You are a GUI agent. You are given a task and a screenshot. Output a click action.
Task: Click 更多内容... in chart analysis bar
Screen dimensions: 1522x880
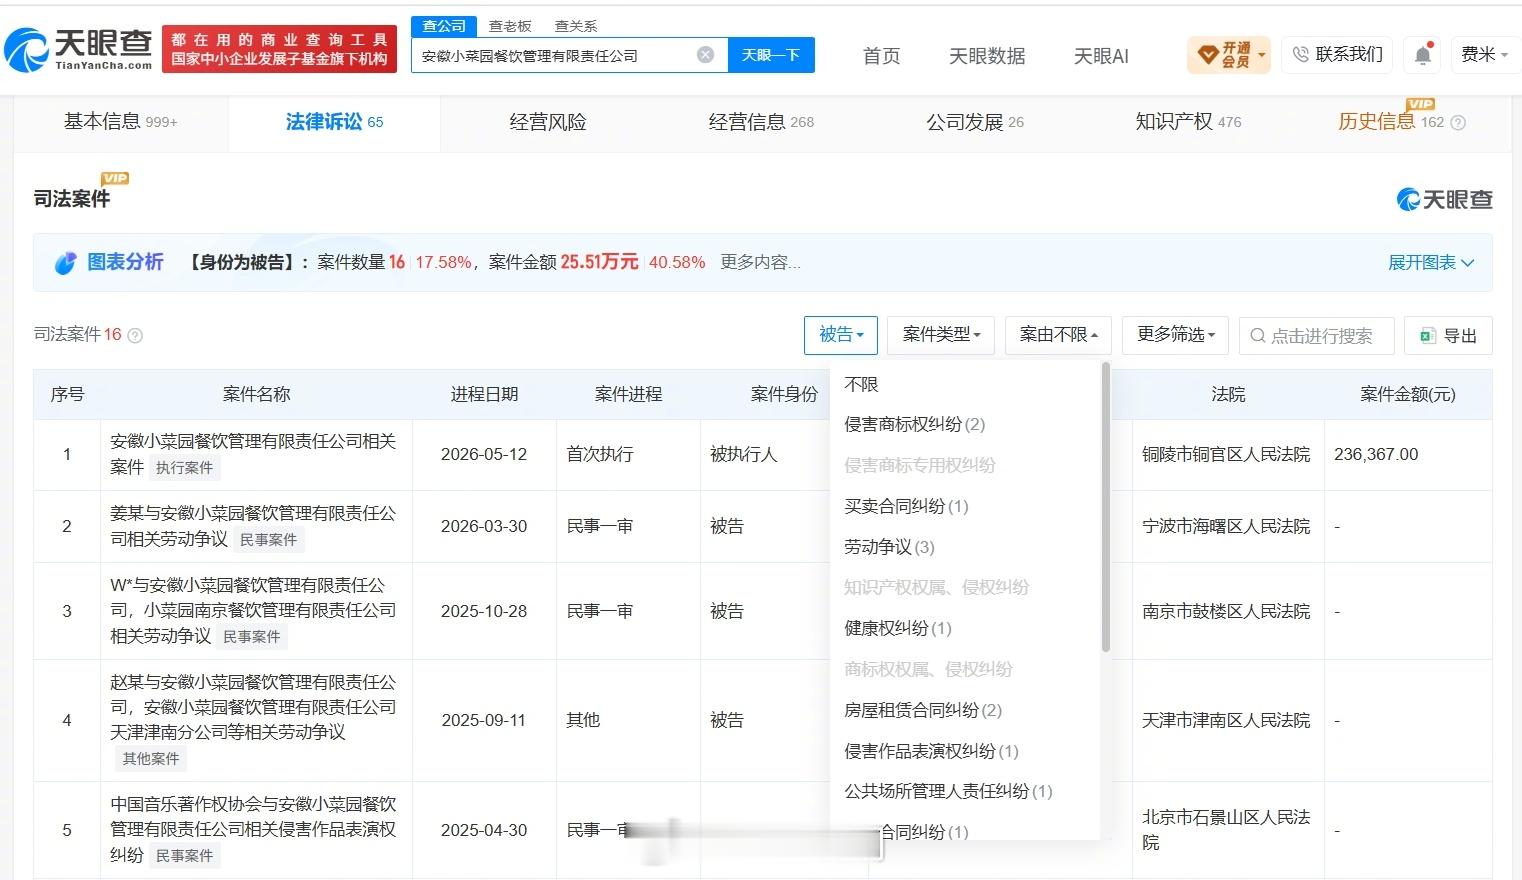pyautogui.click(x=760, y=262)
